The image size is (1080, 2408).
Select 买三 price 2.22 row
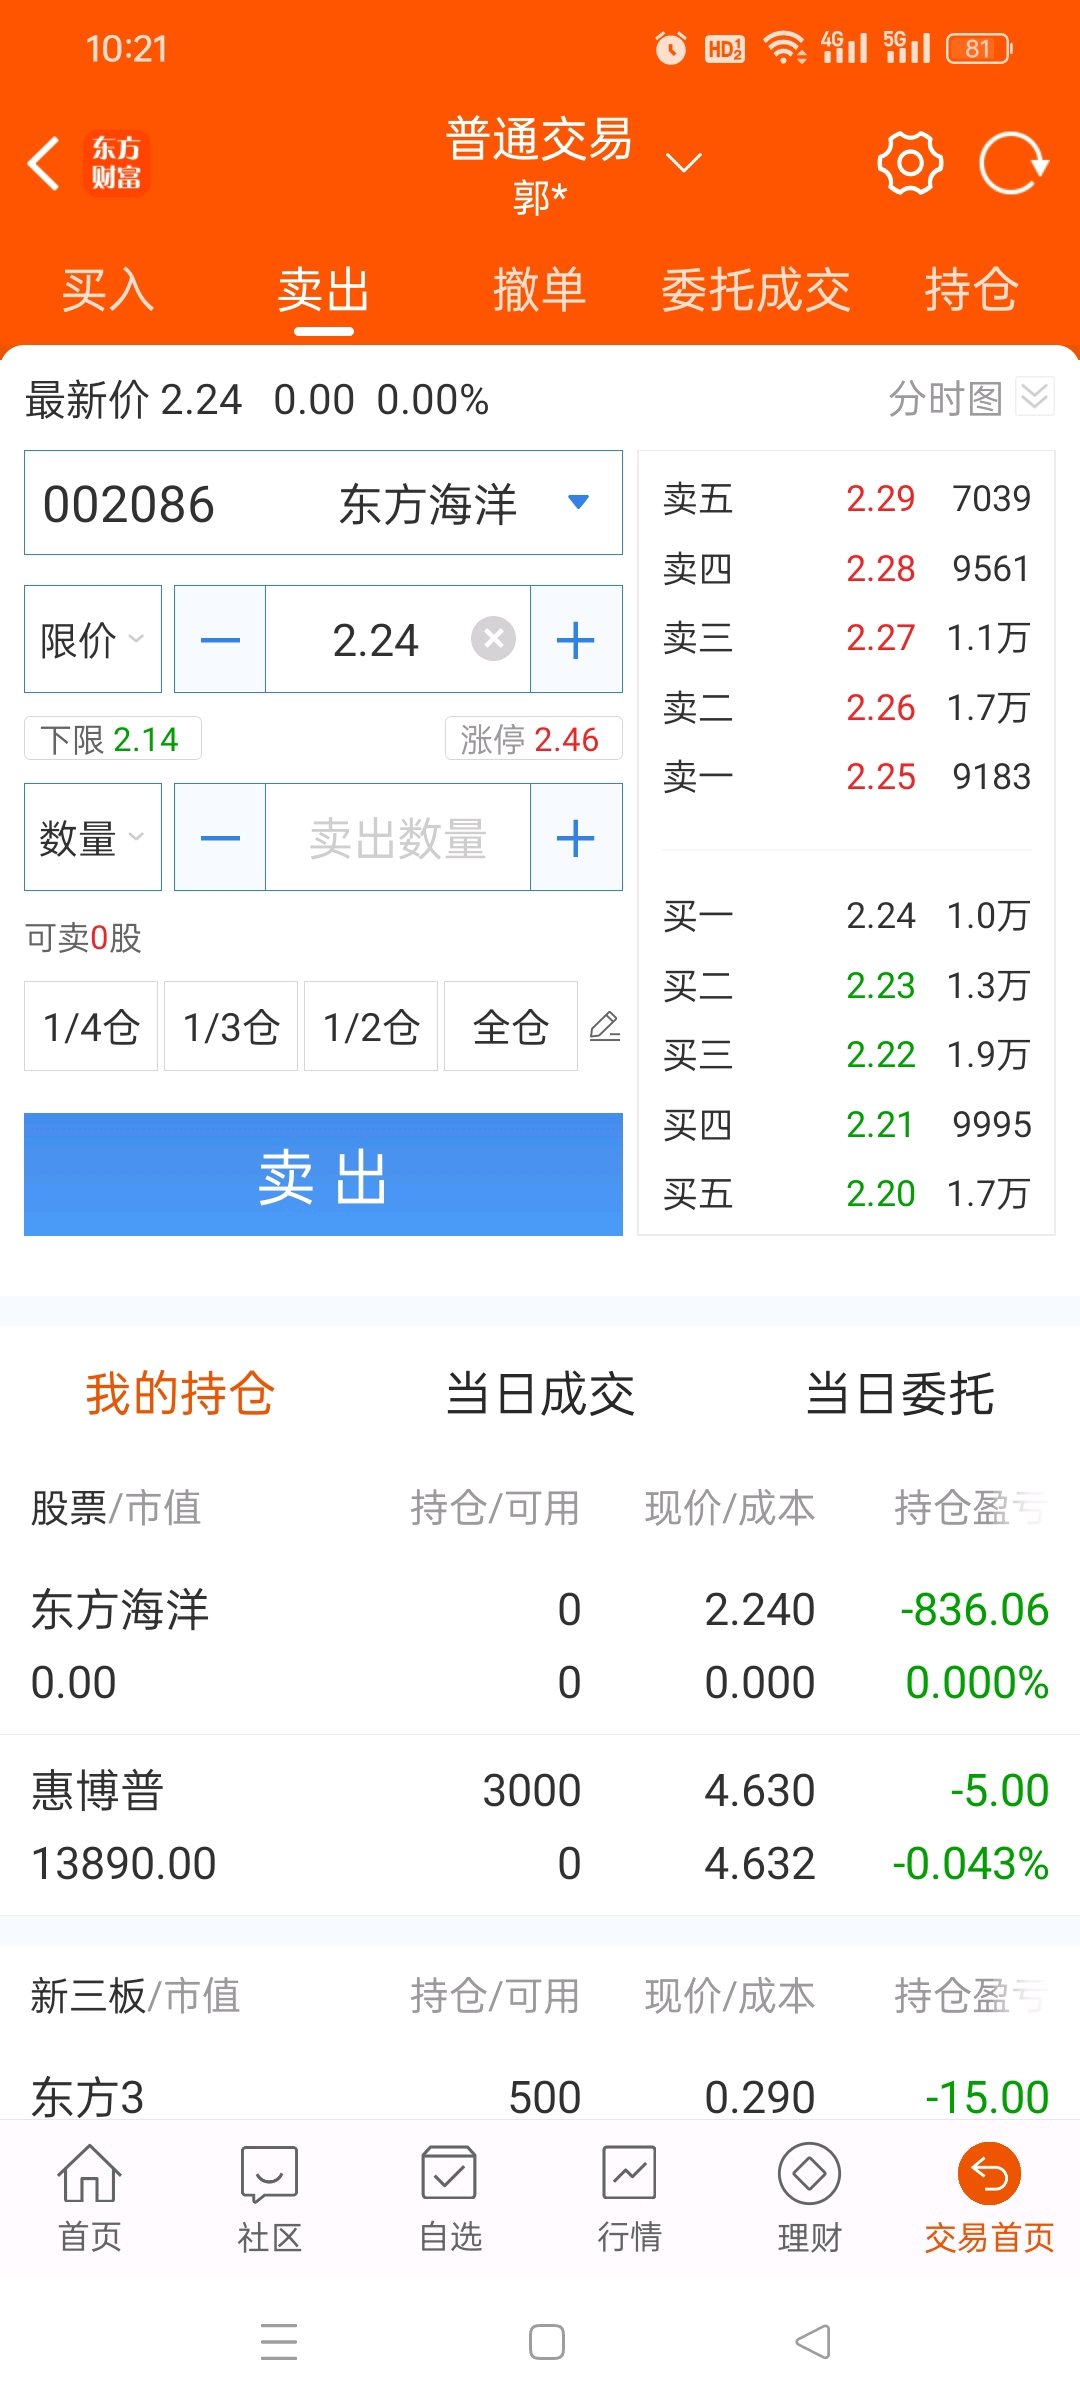[846, 1054]
